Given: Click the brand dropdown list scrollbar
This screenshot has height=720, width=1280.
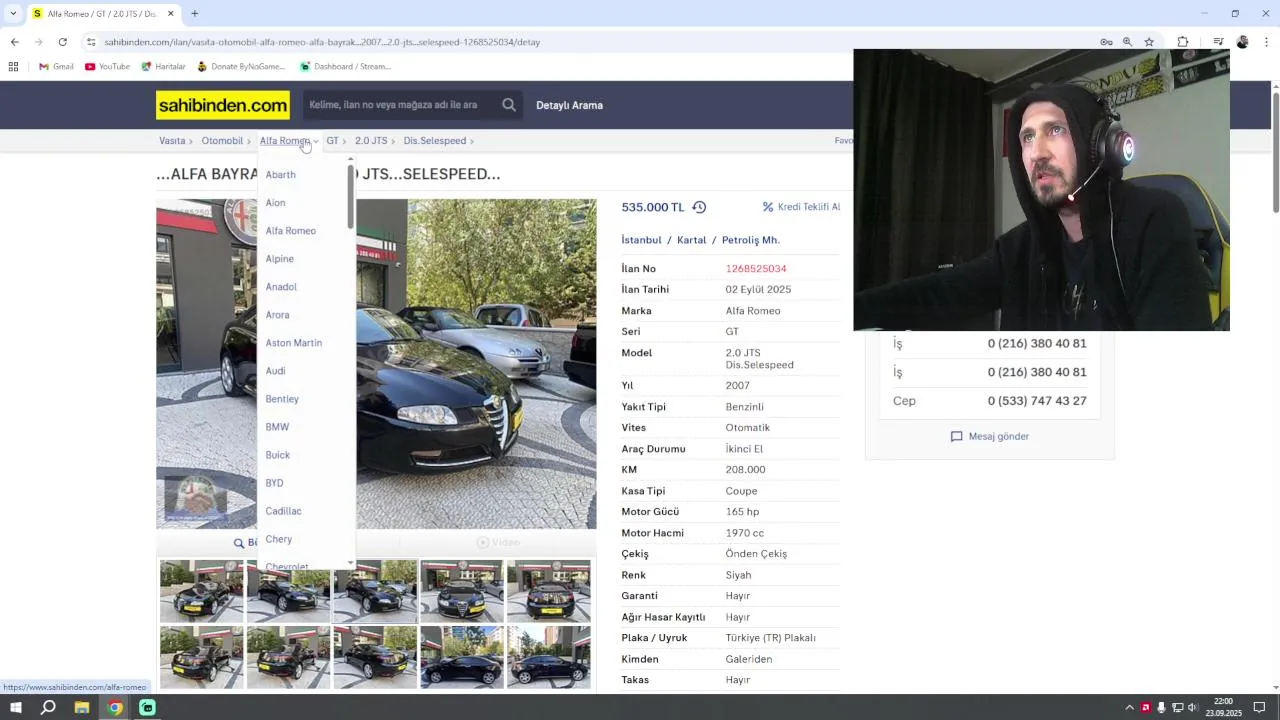Looking at the screenshot, I should pos(351,196).
